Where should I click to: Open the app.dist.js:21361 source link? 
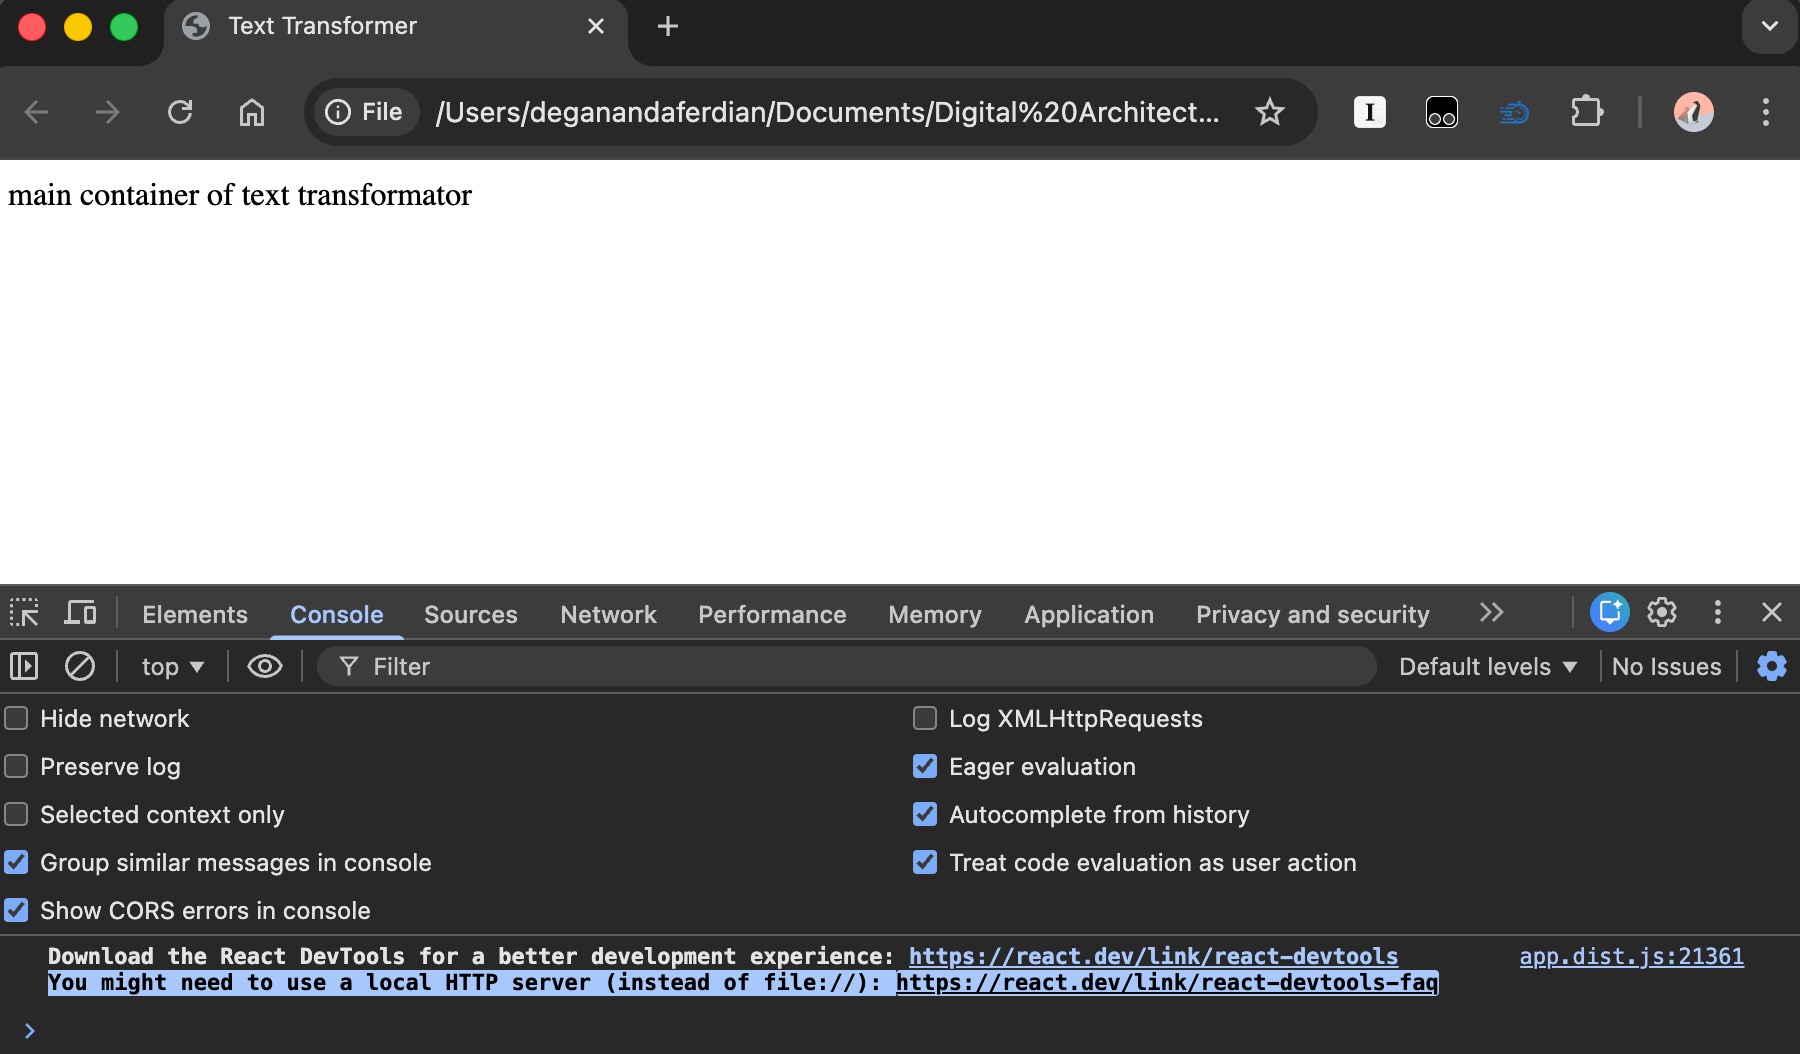[1631, 957]
